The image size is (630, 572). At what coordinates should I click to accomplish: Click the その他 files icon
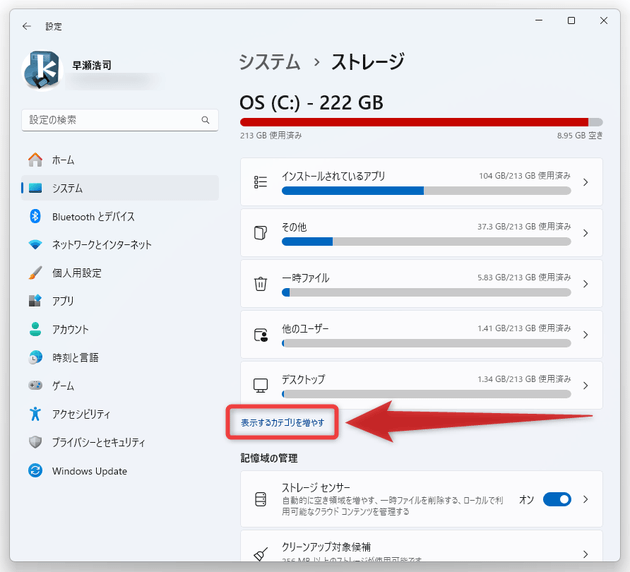[x=260, y=233]
